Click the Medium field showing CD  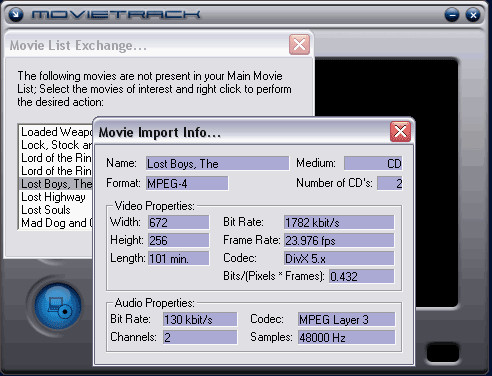point(373,164)
